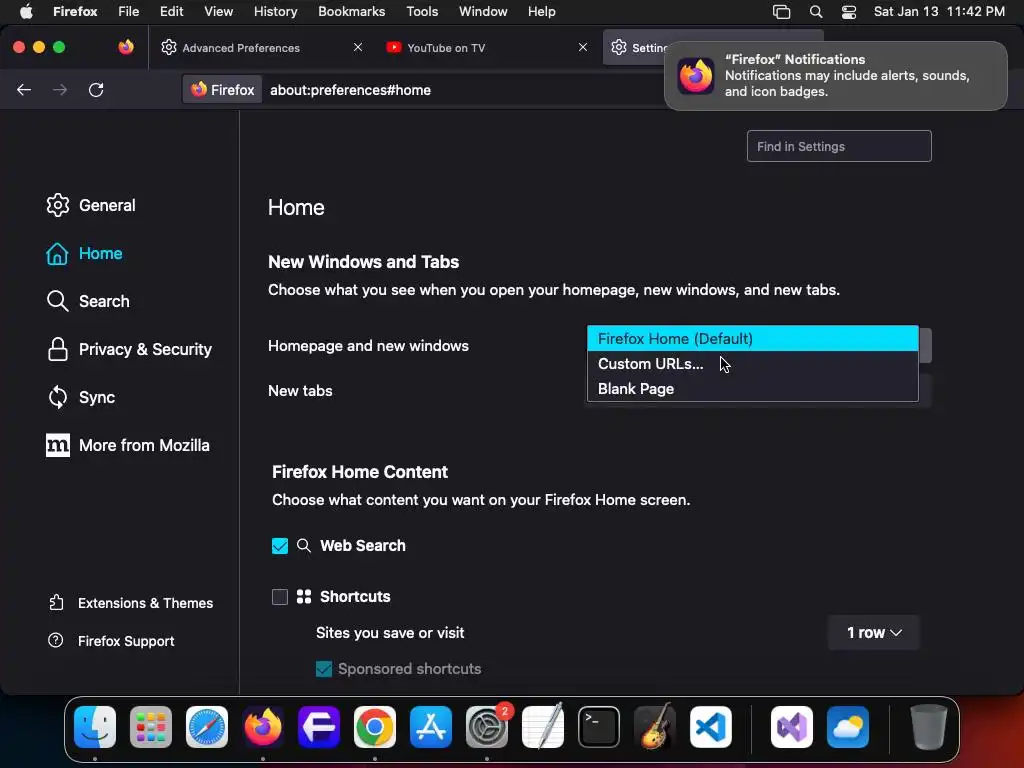Screen dimensions: 1024x768
Task: Open Weather app from the dock
Action: coord(848,727)
